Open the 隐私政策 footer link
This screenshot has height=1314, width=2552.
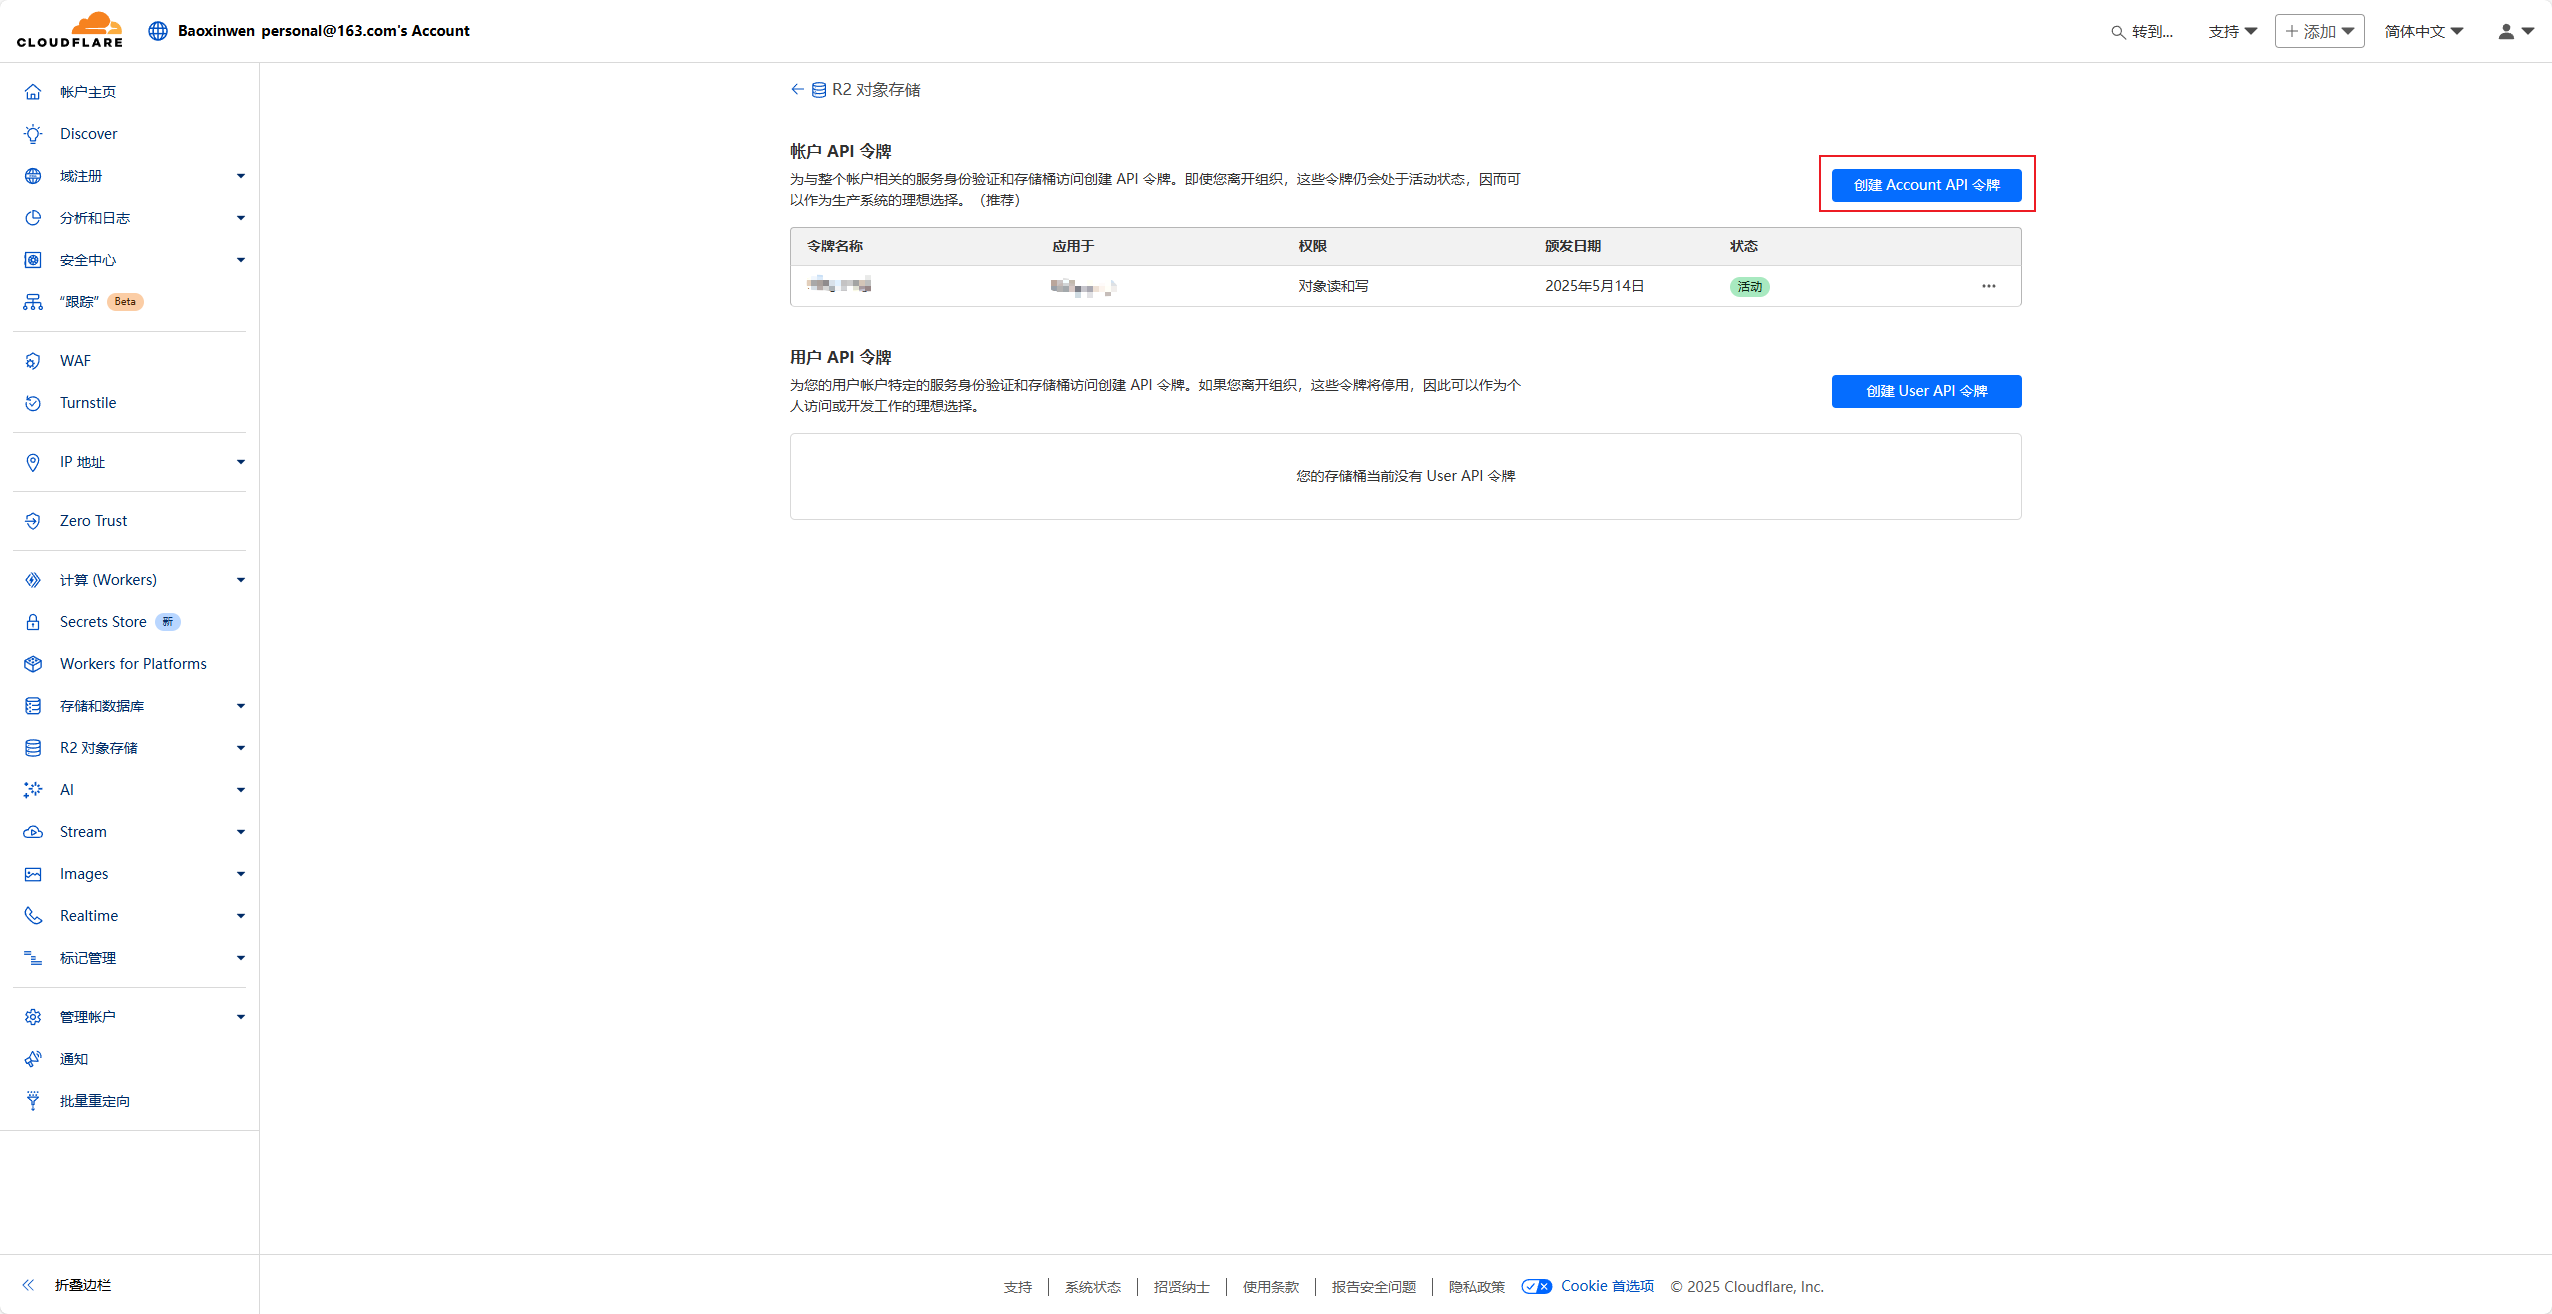coord(1476,1287)
